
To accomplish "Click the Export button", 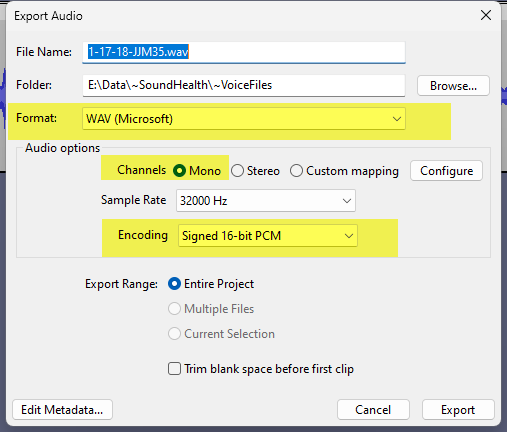I will pyautogui.click(x=458, y=410).
